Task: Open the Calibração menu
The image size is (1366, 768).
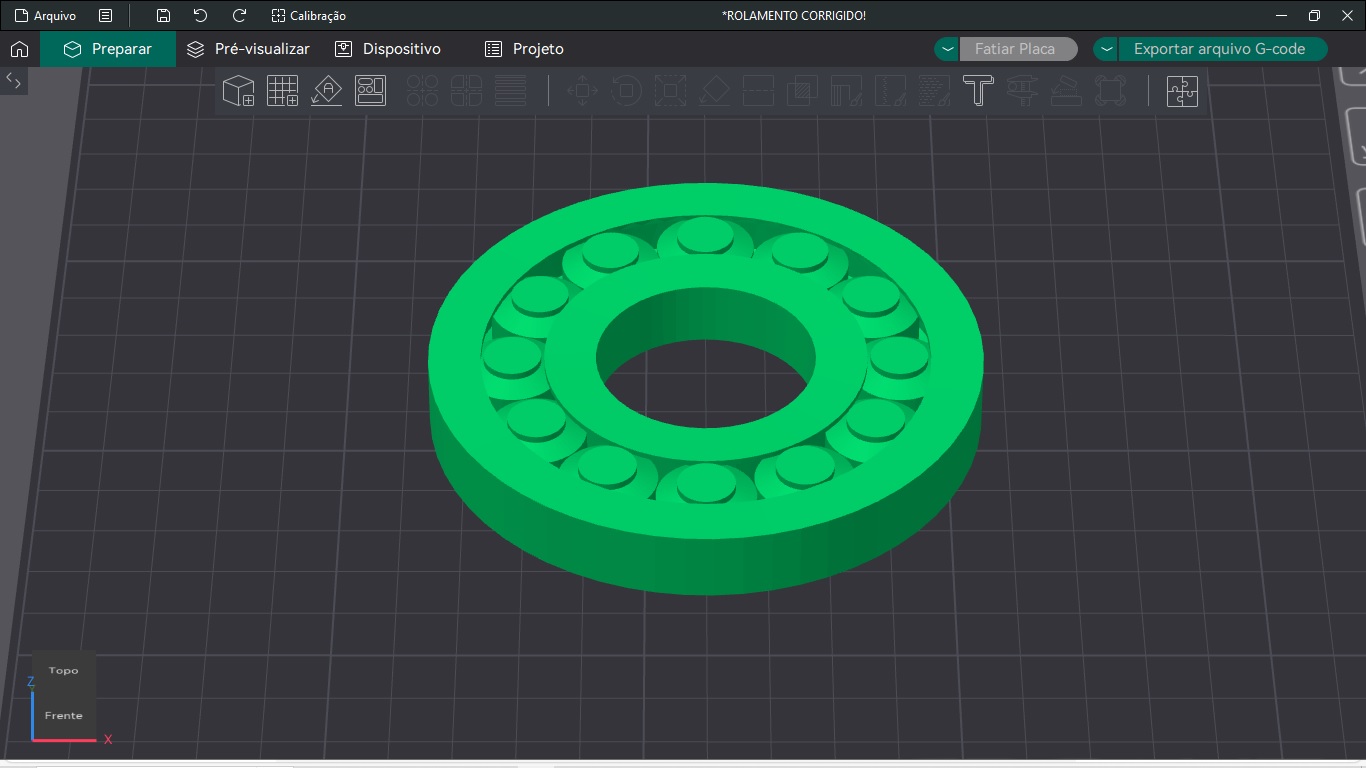Action: pos(309,16)
